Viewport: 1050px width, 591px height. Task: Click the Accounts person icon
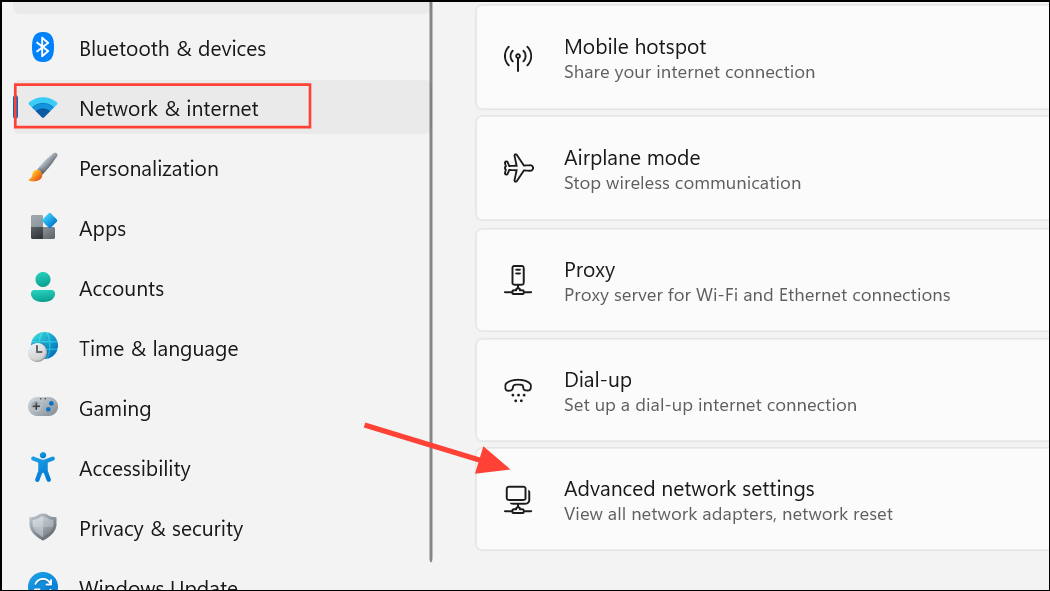pyautogui.click(x=43, y=287)
